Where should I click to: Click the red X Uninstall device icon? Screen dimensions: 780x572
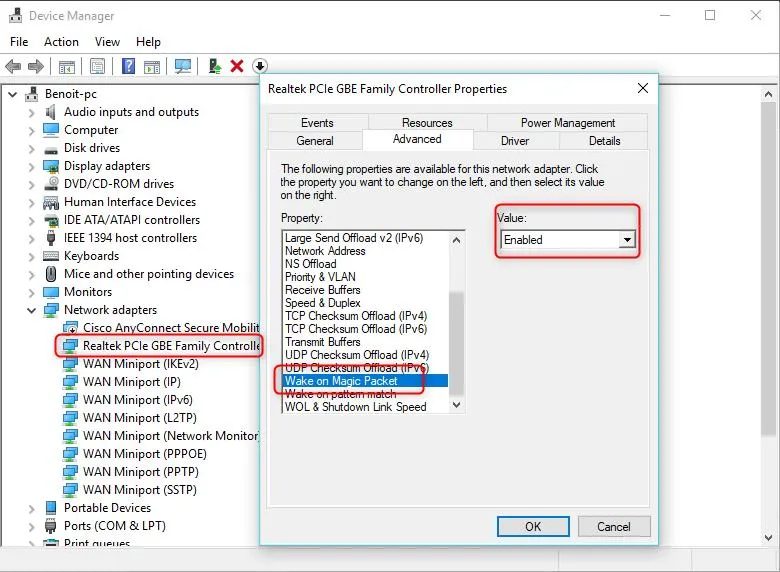pyautogui.click(x=237, y=66)
